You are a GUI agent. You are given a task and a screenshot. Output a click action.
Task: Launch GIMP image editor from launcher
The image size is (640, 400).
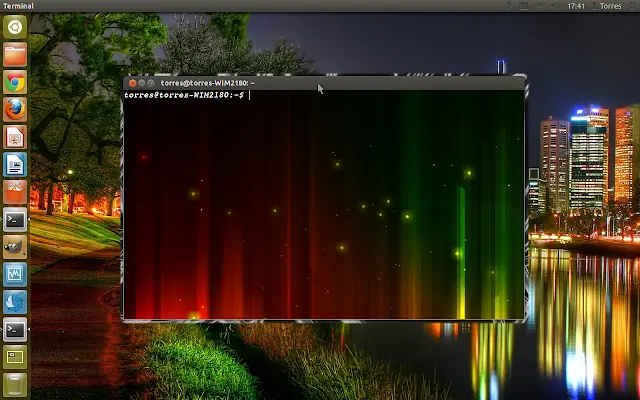(x=15, y=247)
